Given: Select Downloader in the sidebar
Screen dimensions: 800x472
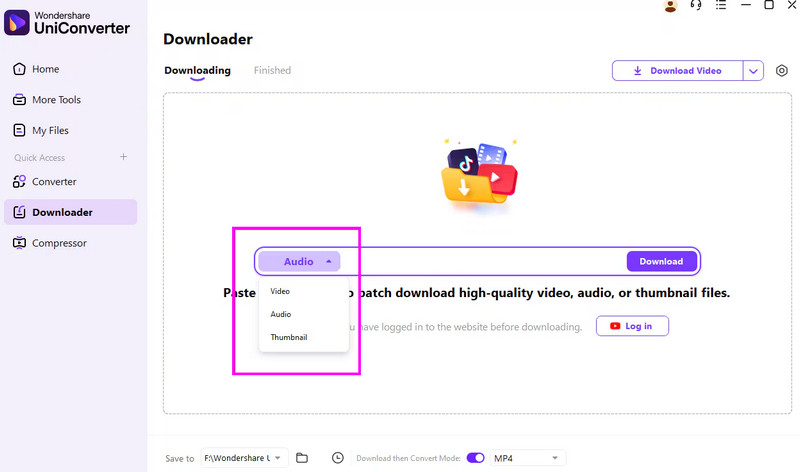Looking at the screenshot, I should (x=70, y=212).
